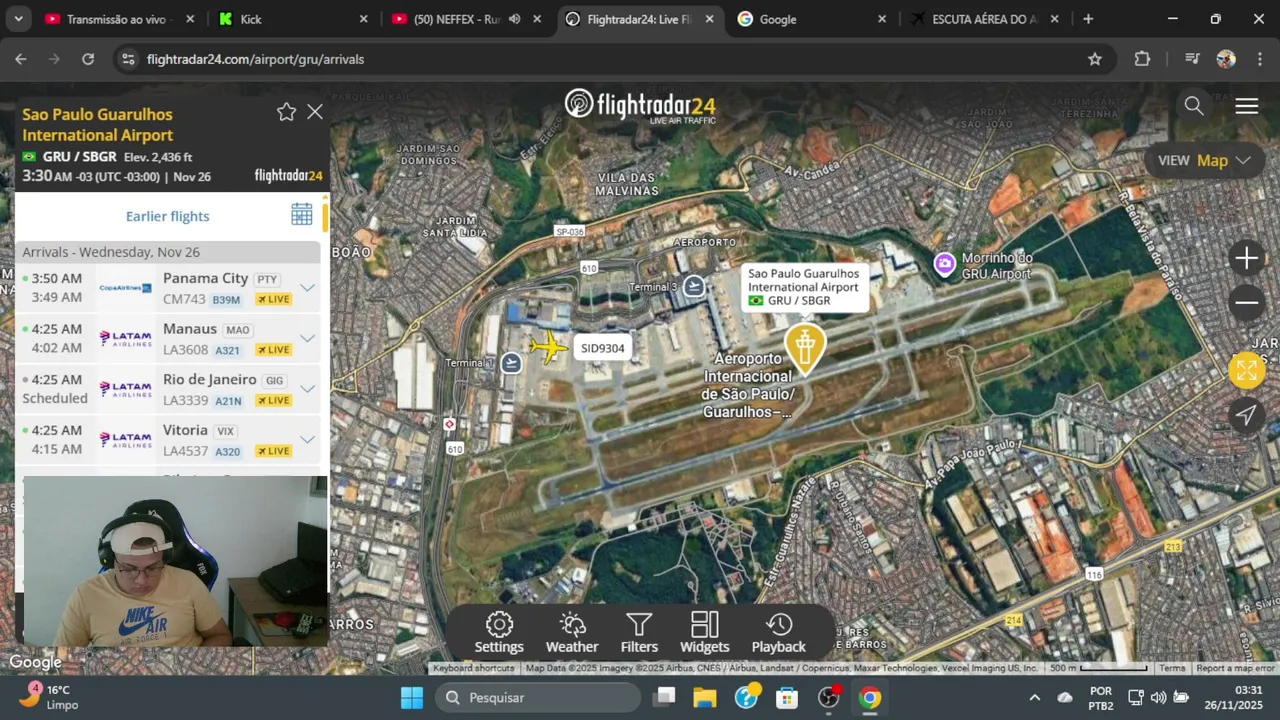Screen dimensions: 1280x720
Task: Open the media controls icon in Chrome
Action: coord(1192,59)
